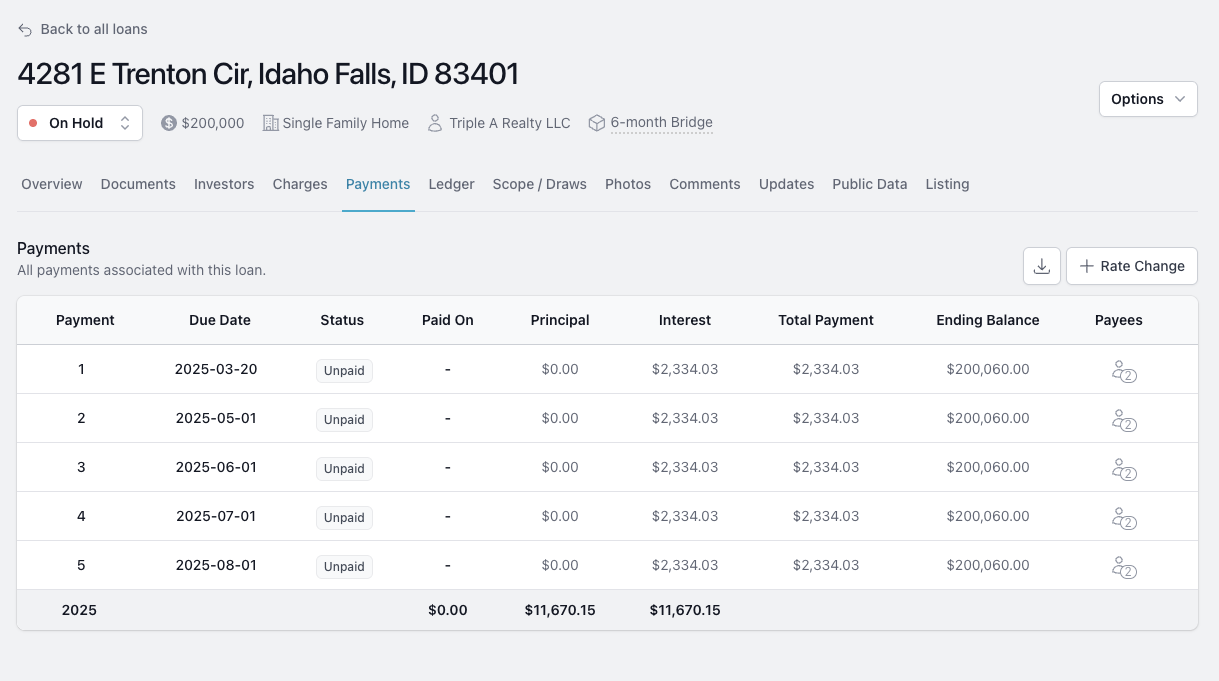This screenshot has width=1219, height=681.
Task: Open the Scope / Draws tab
Action: tap(539, 184)
